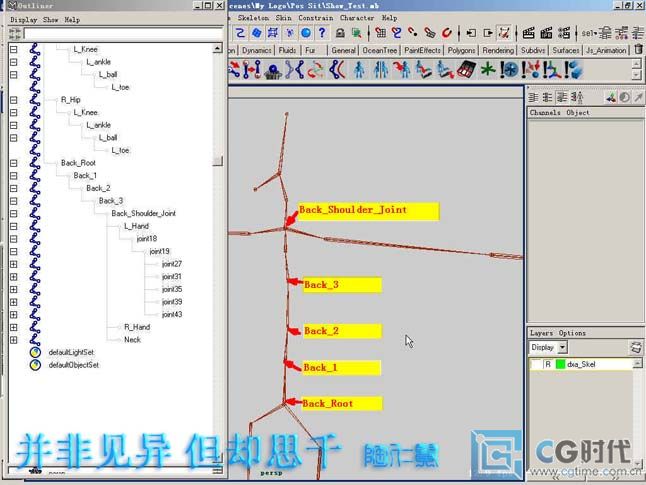Open the sel field dropdown arrow
The image size is (646, 485).
point(595,33)
